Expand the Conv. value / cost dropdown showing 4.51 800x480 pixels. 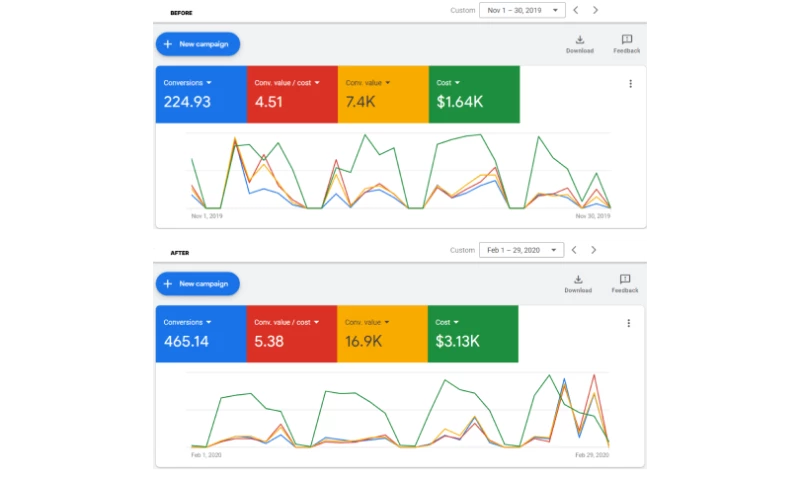(319, 83)
